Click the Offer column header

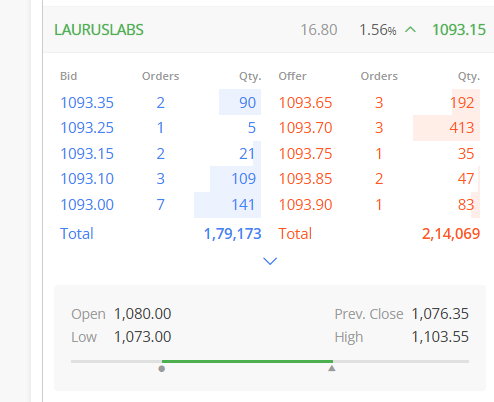292,76
